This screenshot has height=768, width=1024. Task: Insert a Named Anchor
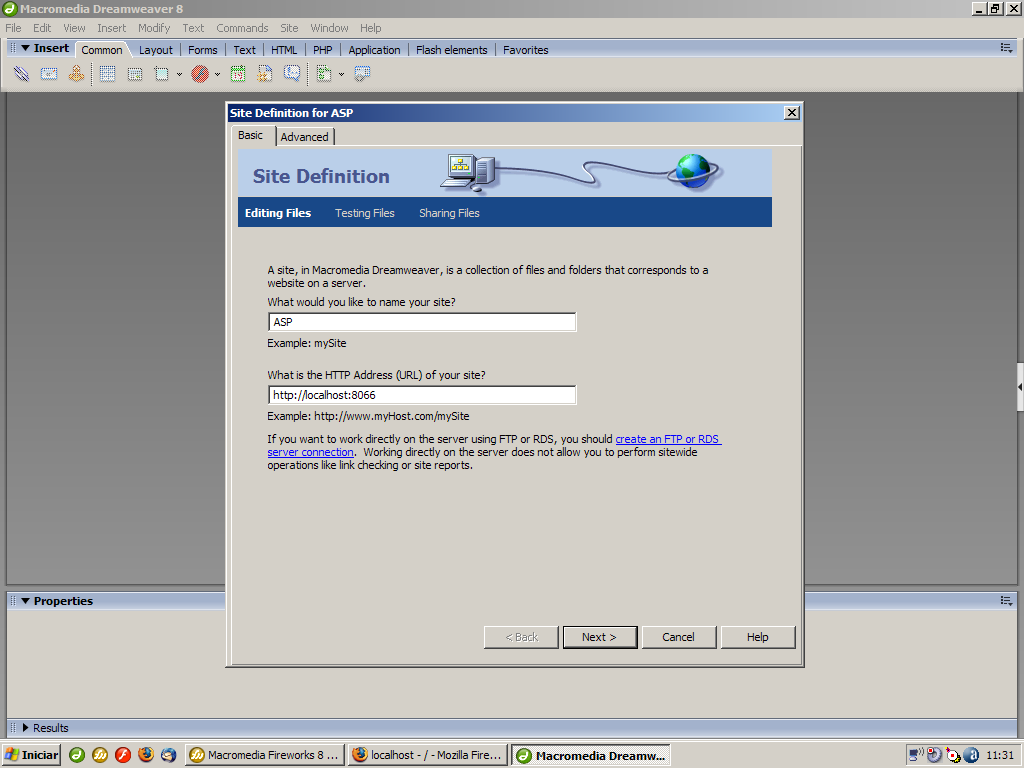[x=76, y=74]
